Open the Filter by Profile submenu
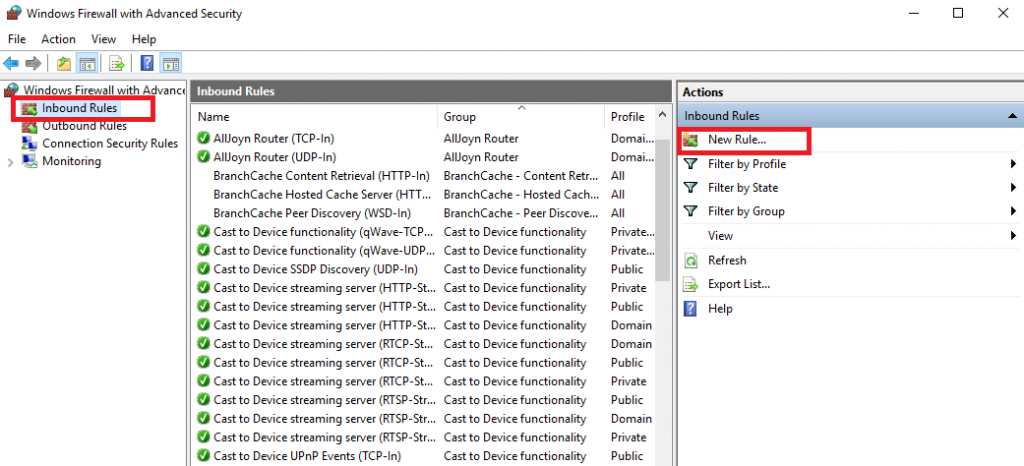 click(850, 164)
